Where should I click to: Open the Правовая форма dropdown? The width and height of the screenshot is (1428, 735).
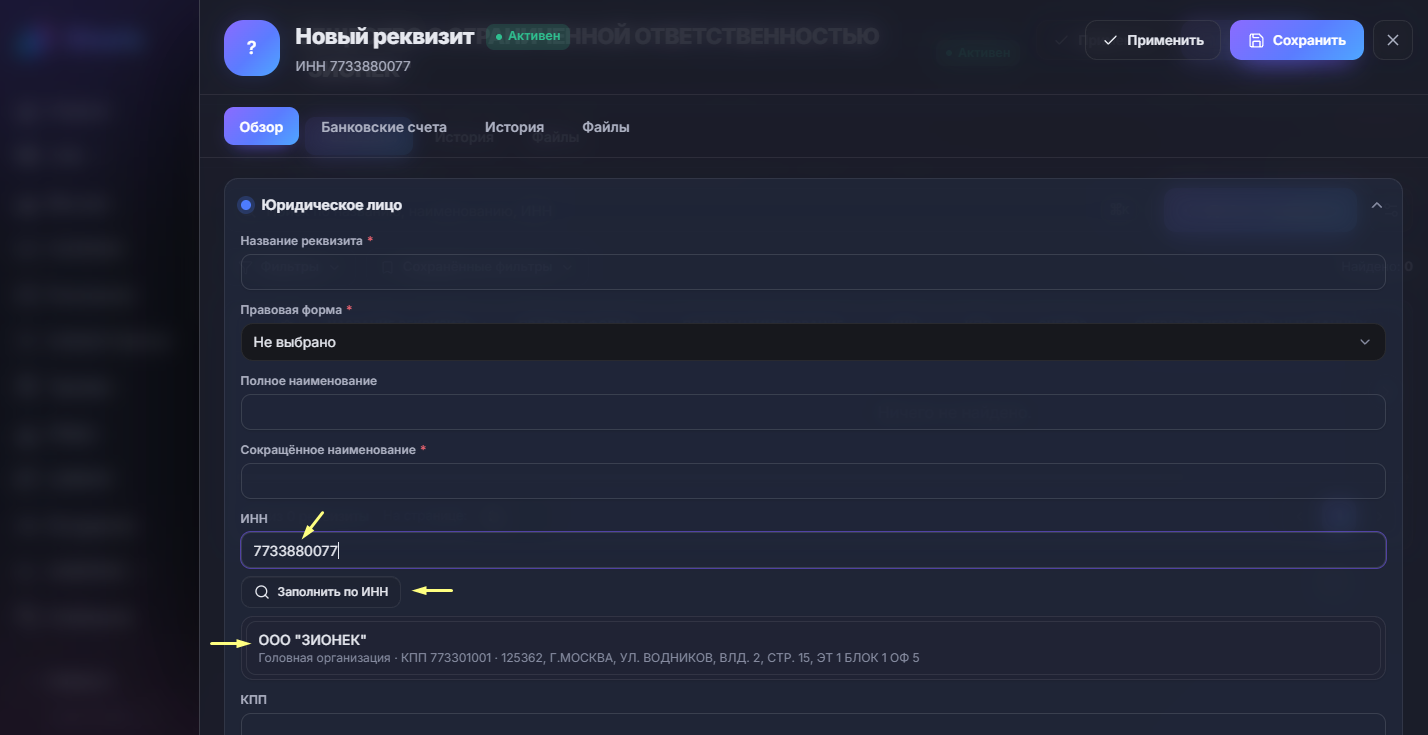click(813, 342)
